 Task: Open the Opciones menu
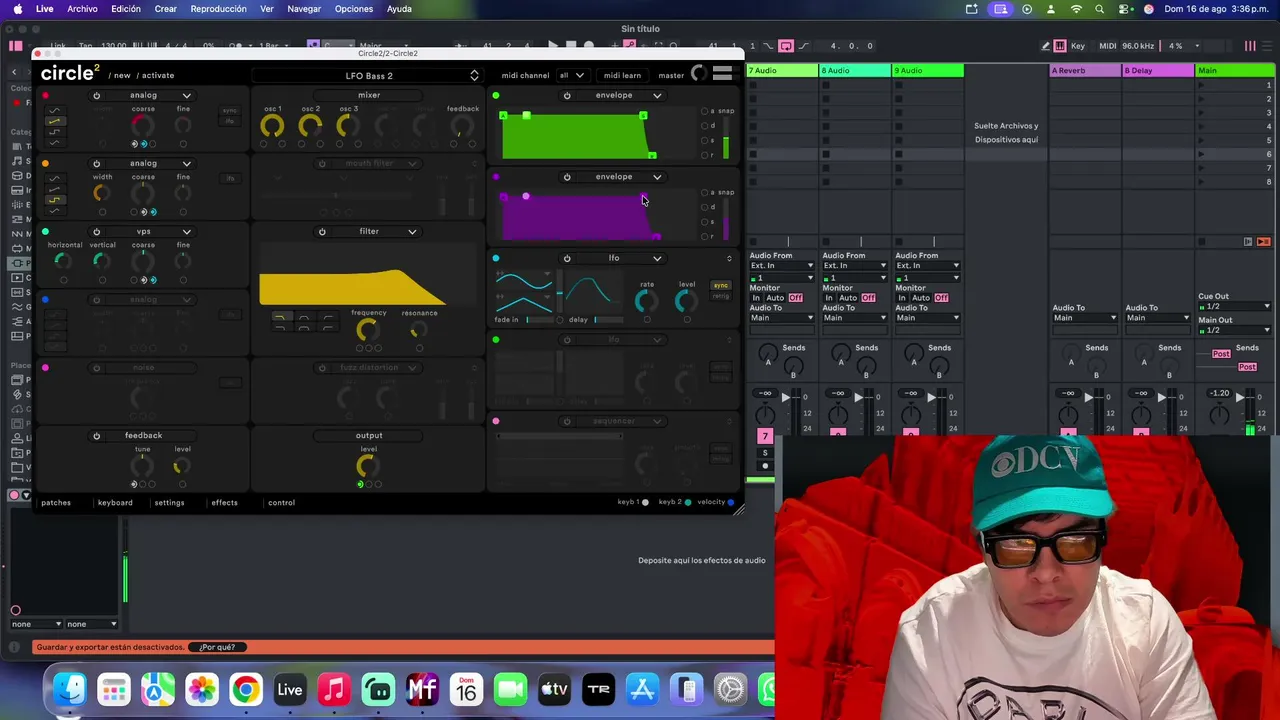pos(354,9)
